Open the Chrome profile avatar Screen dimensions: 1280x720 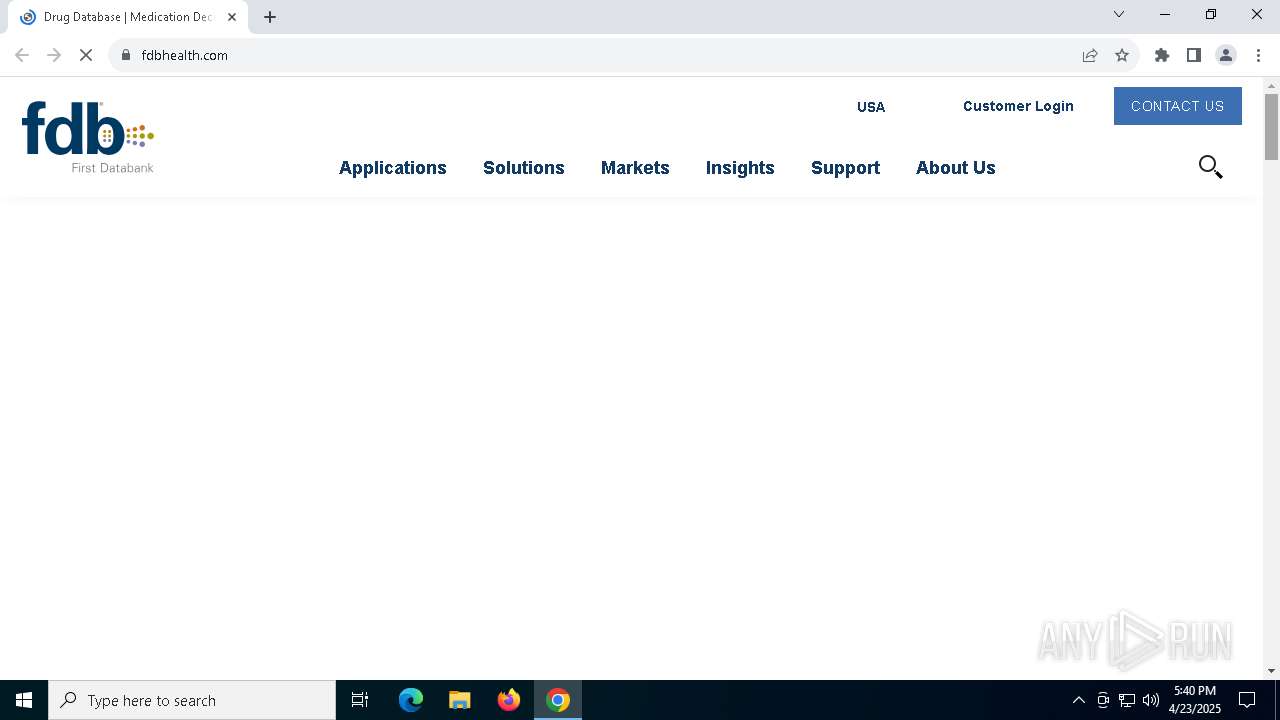(x=1226, y=55)
